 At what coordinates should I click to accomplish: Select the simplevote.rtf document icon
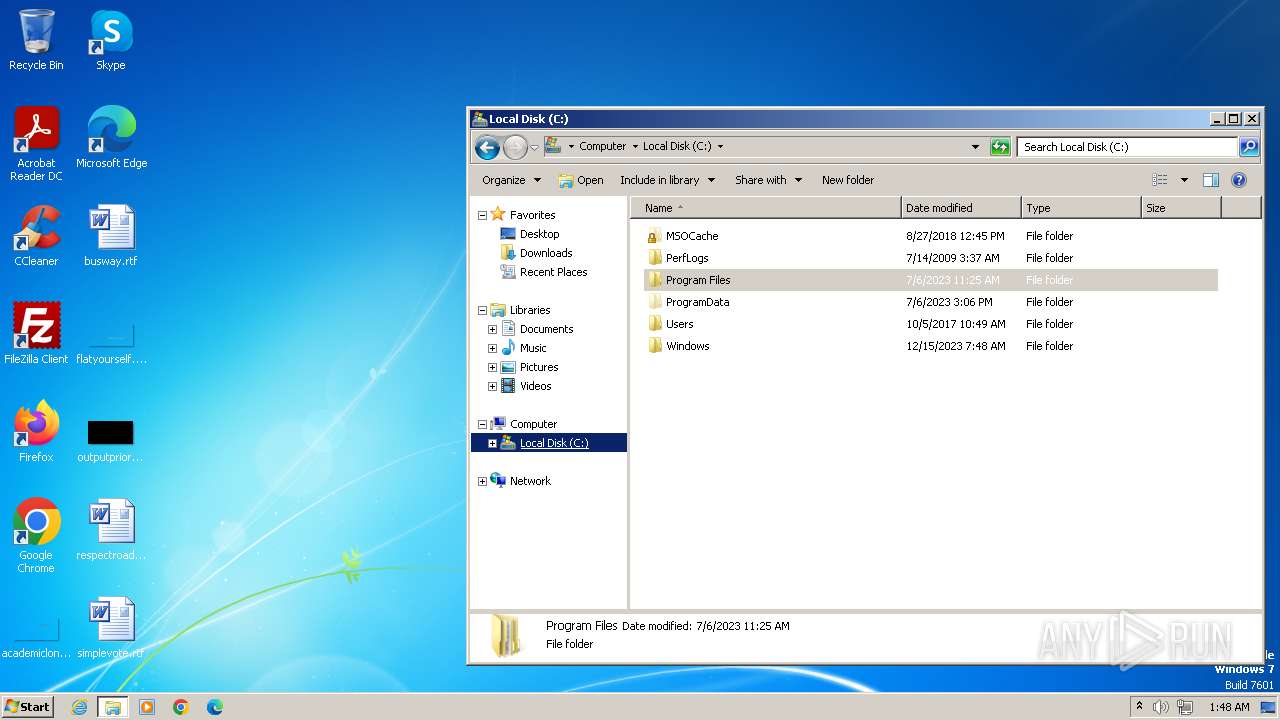[111, 628]
